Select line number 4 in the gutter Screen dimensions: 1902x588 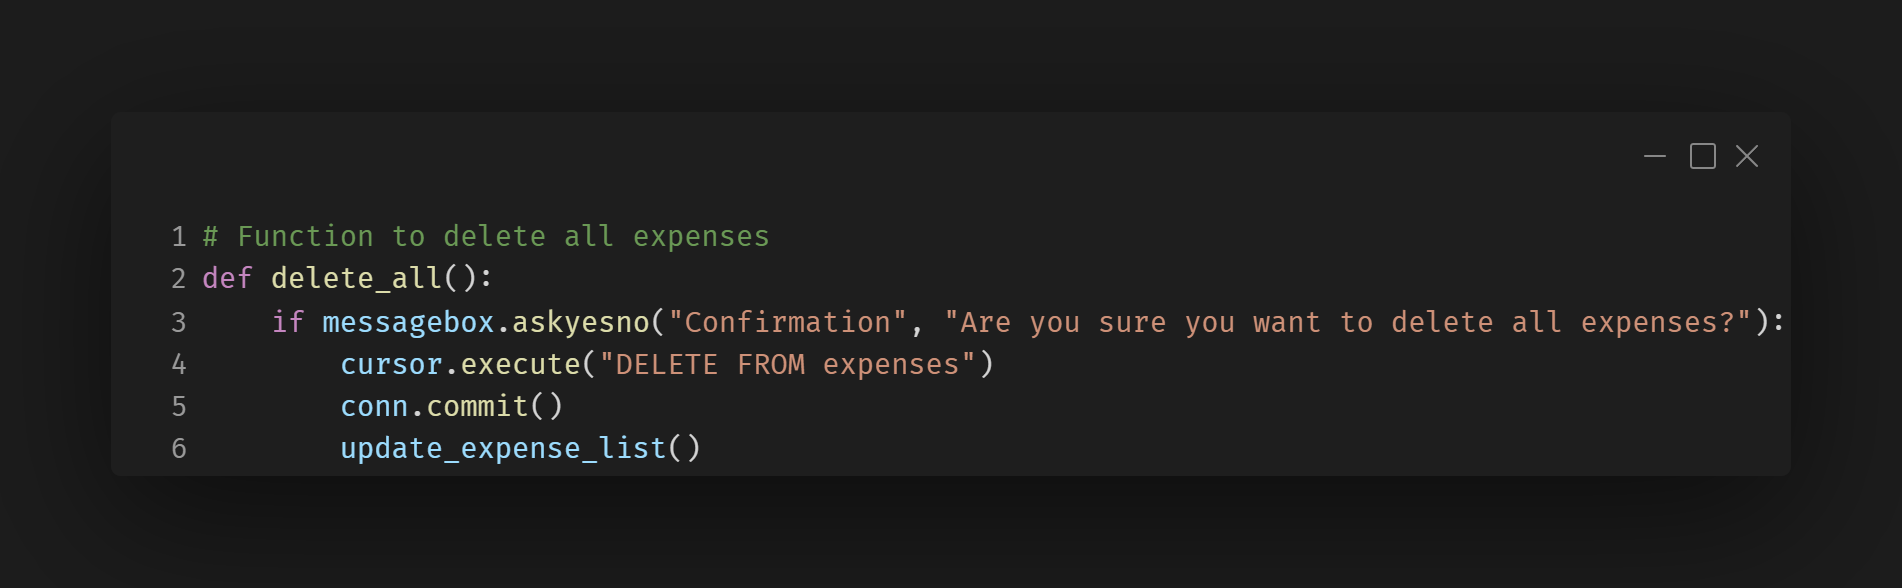tap(179, 365)
